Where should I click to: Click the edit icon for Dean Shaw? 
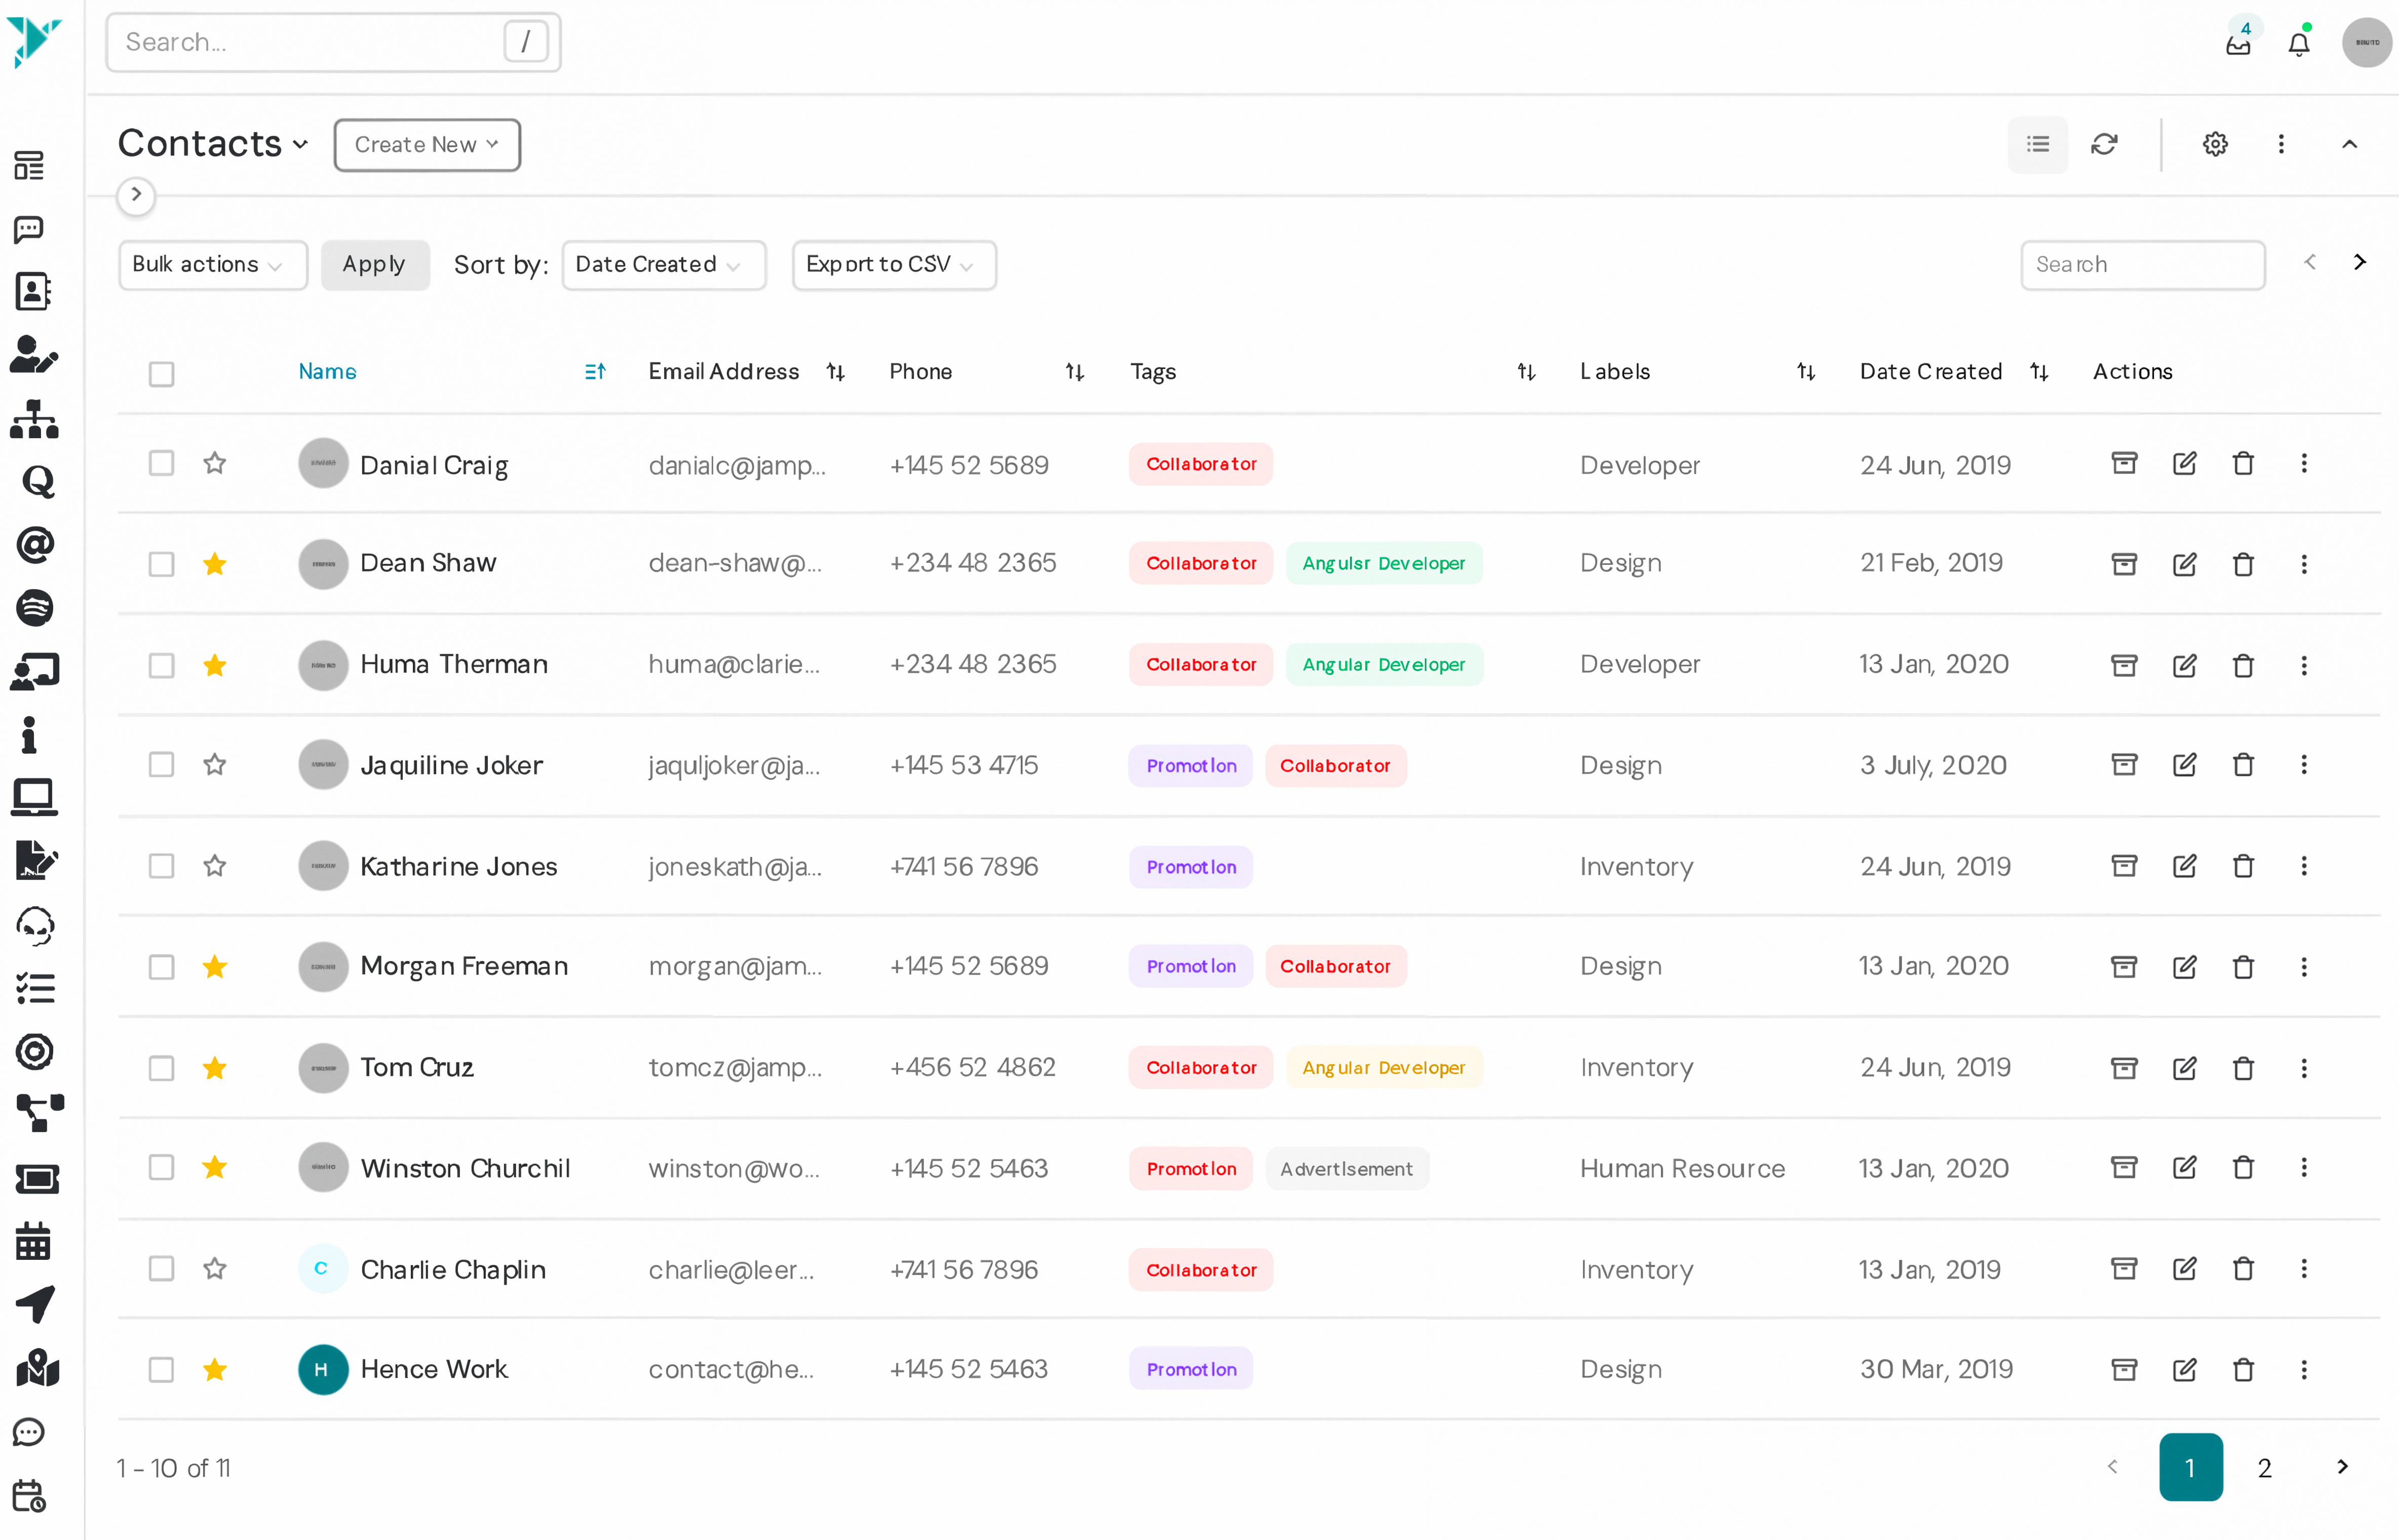point(2184,564)
